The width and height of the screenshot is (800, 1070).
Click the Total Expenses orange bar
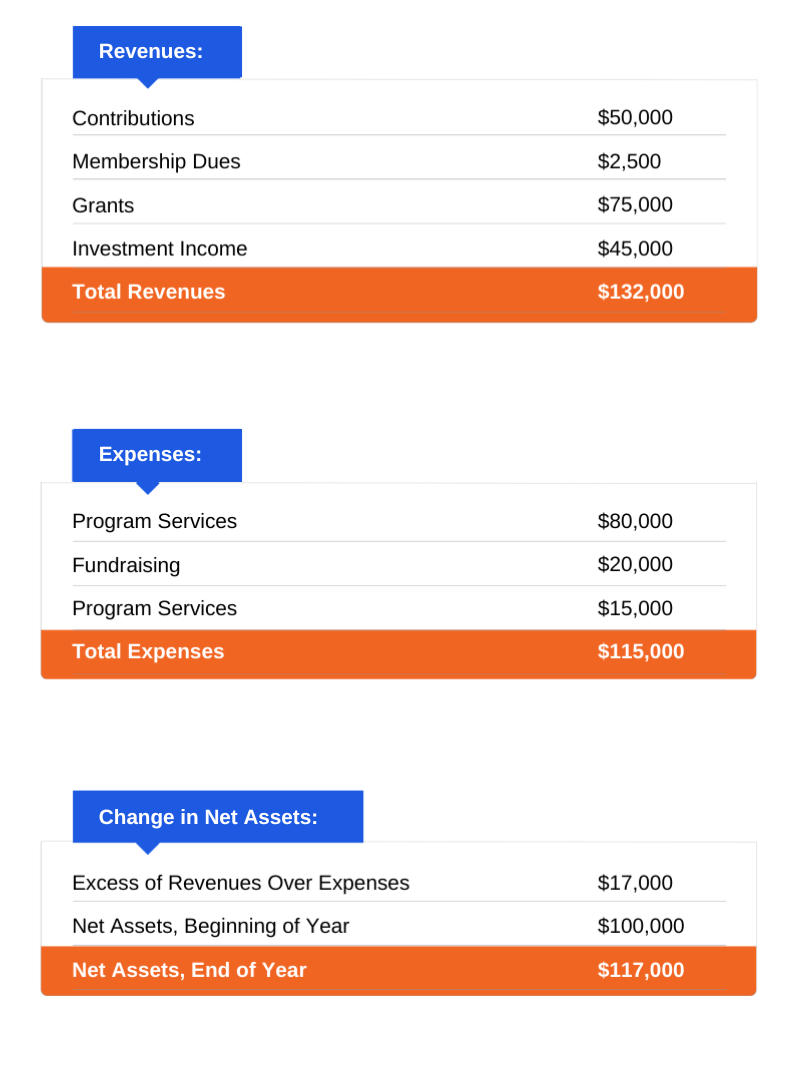coord(399,654)
